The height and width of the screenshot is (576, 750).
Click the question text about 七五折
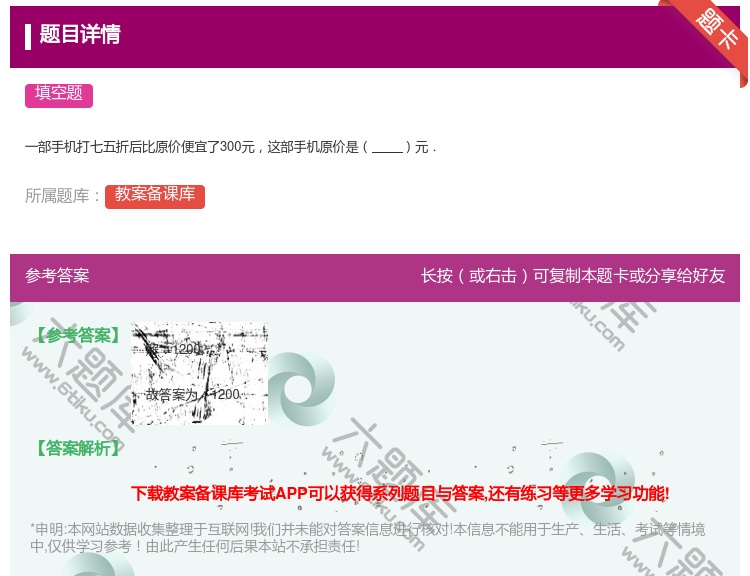coord(231,146)
